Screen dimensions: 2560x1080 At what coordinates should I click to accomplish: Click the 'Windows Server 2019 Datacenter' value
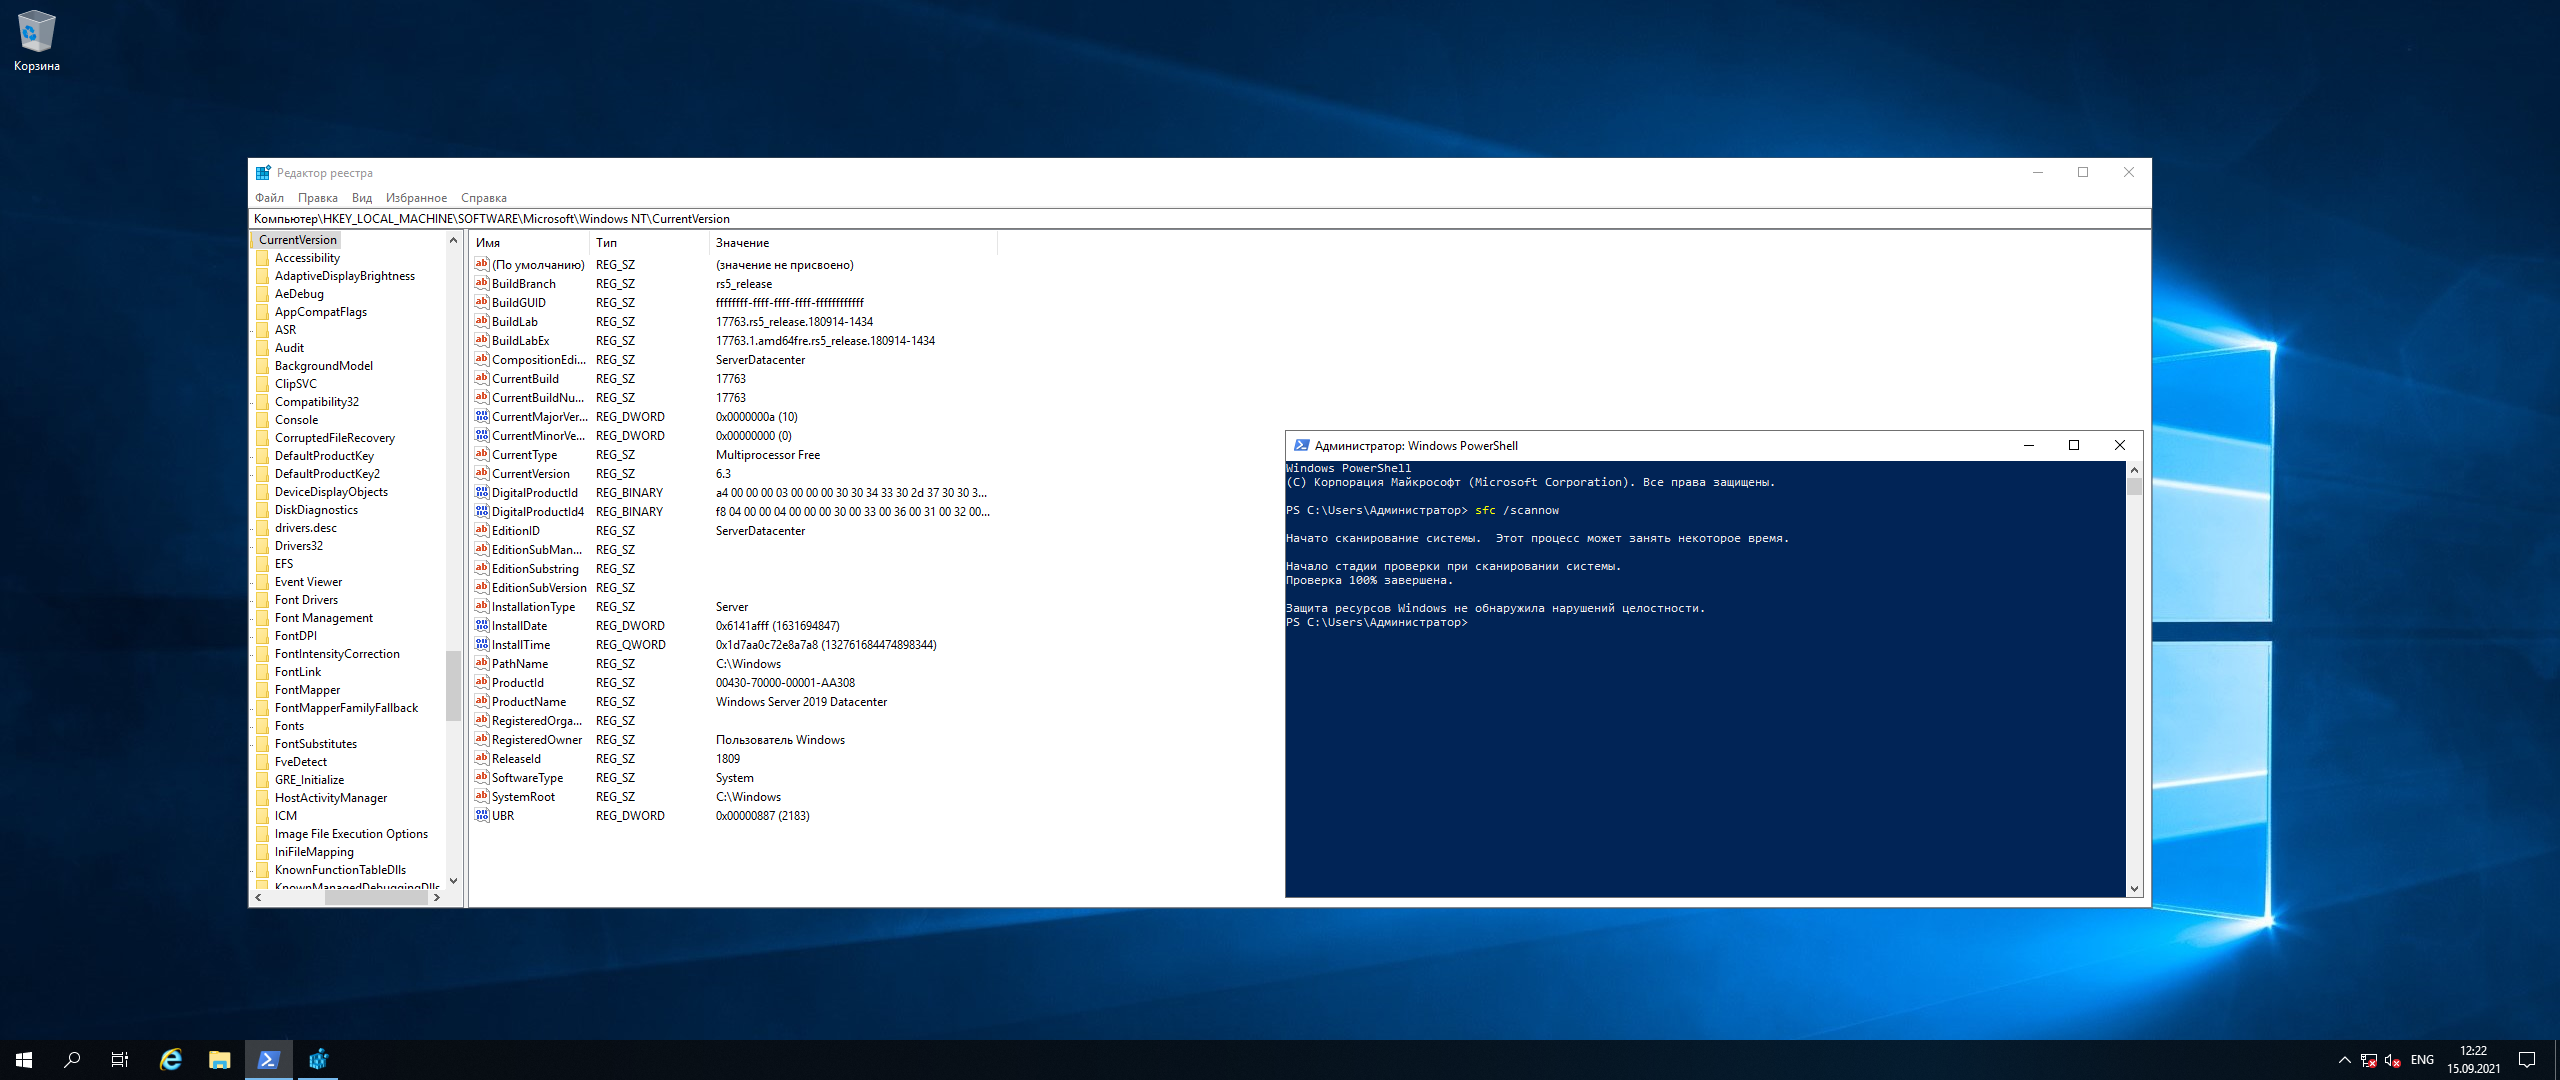801,702
